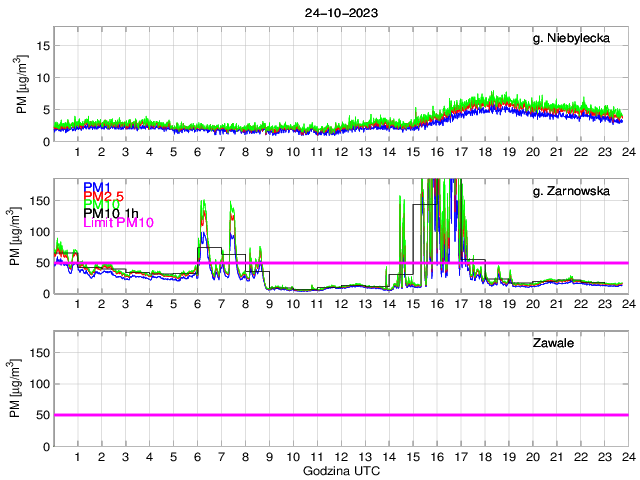Click the y-axis PM label of top plot
Screen dimensions: 640x480
pos(23,91)
